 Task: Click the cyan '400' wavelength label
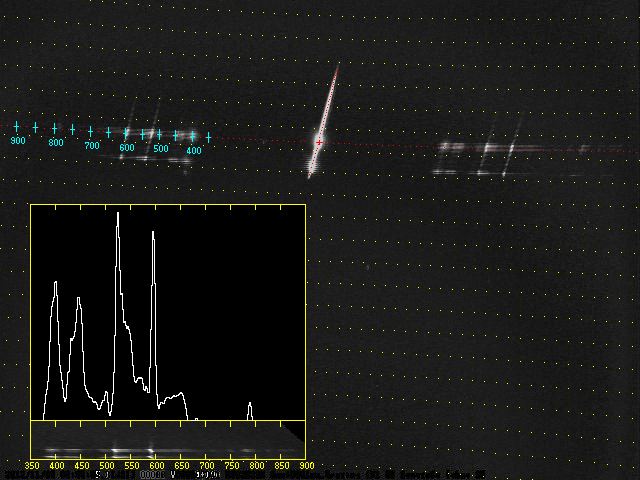point(194,151)
